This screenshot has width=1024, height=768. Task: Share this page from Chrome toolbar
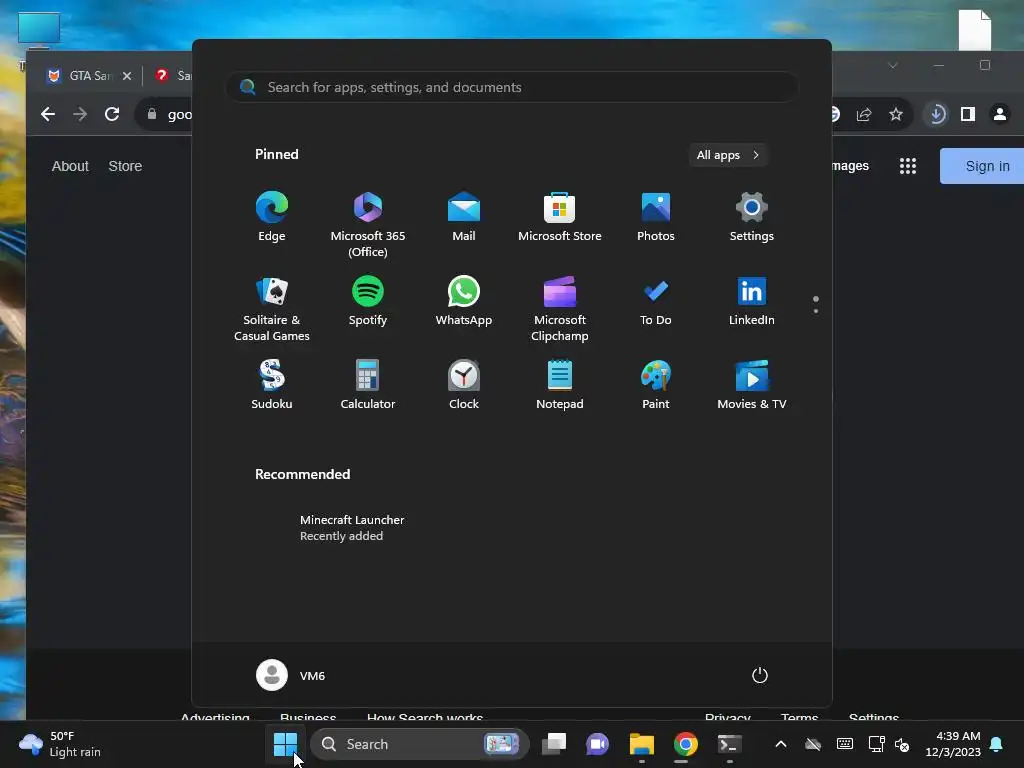[864, 114]
